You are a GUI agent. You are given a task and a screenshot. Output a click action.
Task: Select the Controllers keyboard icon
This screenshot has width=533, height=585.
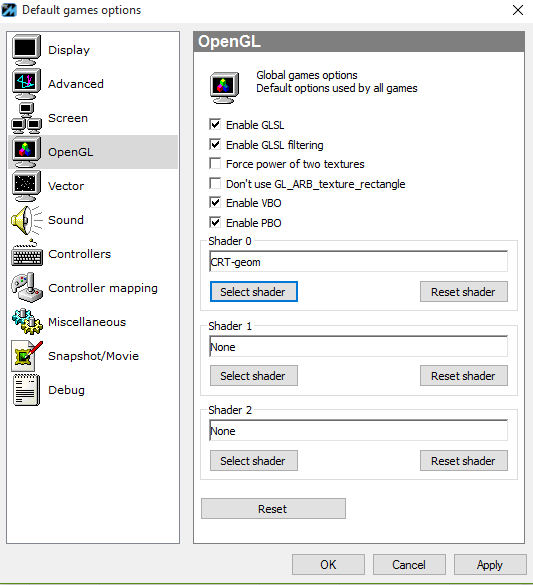click(x=27, y=254)
